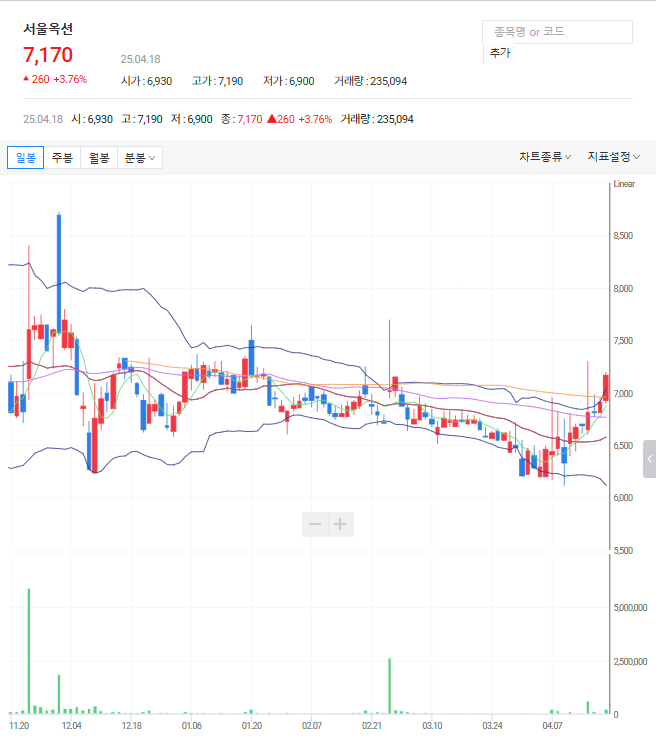Click the 종:7,170 close value in info row
Viewport: 663px width, 742px height.
click(241, 119)
